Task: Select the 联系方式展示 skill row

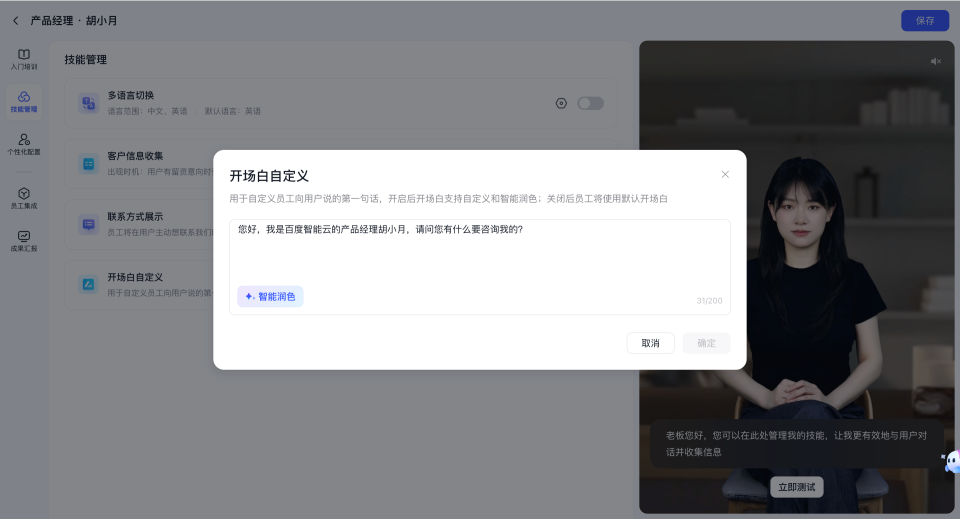Action: tap(140, 223)
